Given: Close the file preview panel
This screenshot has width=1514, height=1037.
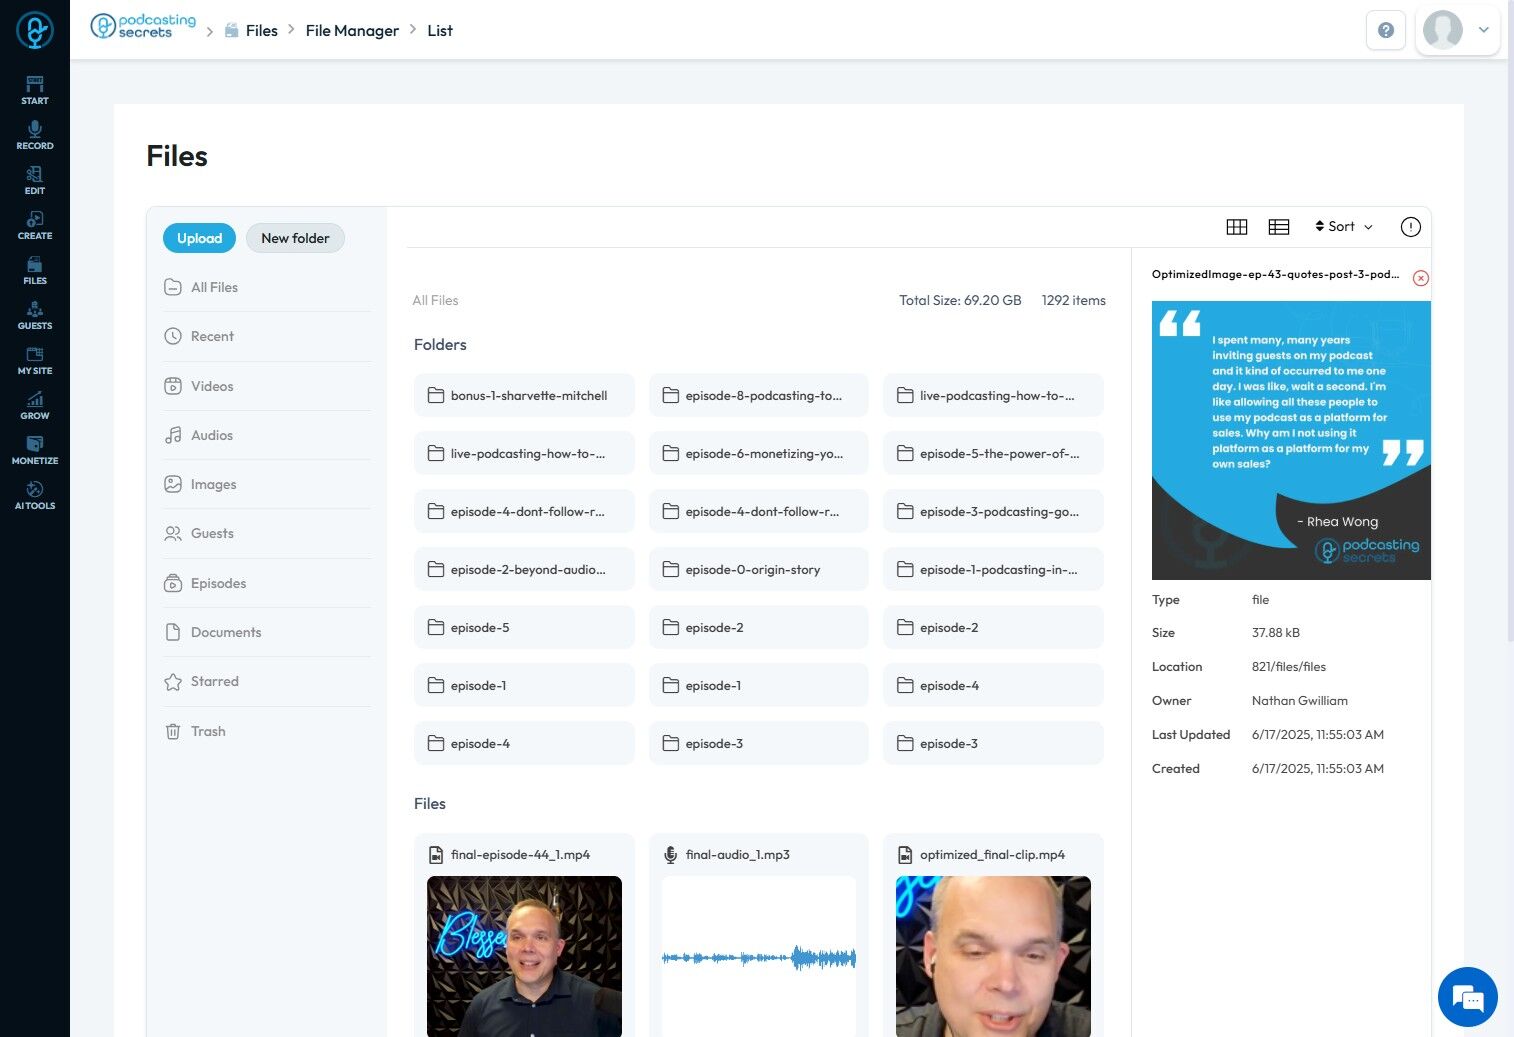Looking at the screenshot, I should pyautogui.click(x=1420, y=278).
